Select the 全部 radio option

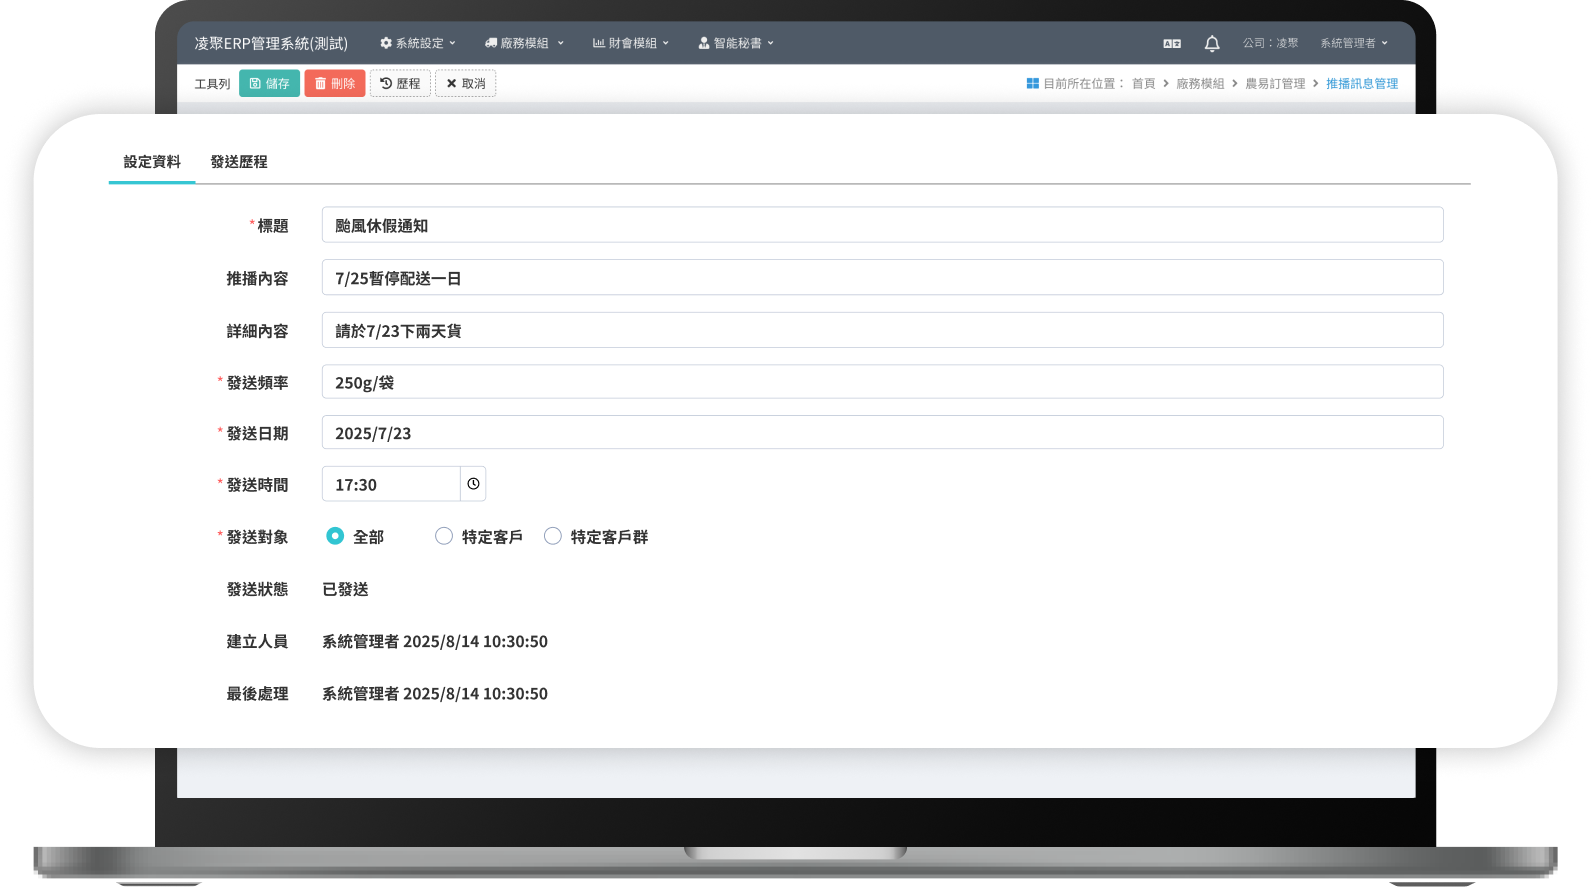[335, 536]
